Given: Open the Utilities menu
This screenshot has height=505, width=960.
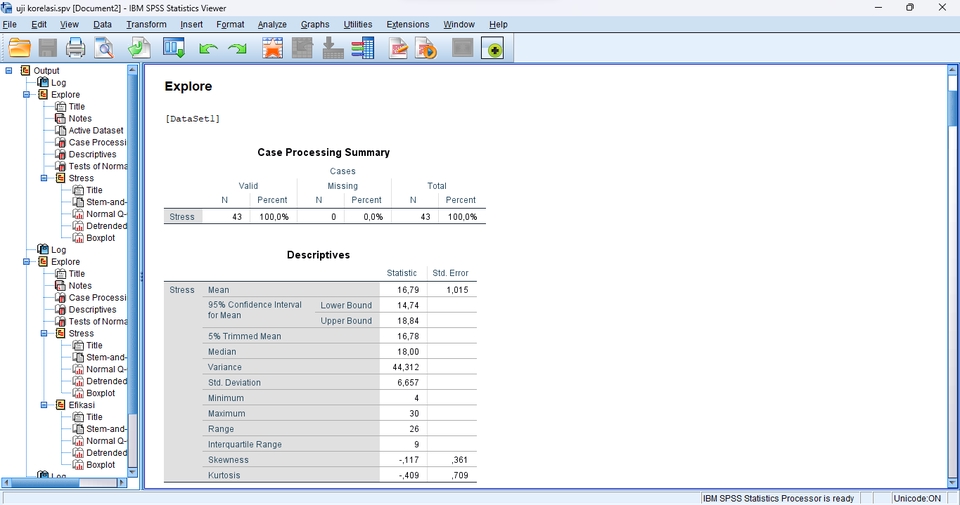Looking at the screenshot, I should point(358,24).
